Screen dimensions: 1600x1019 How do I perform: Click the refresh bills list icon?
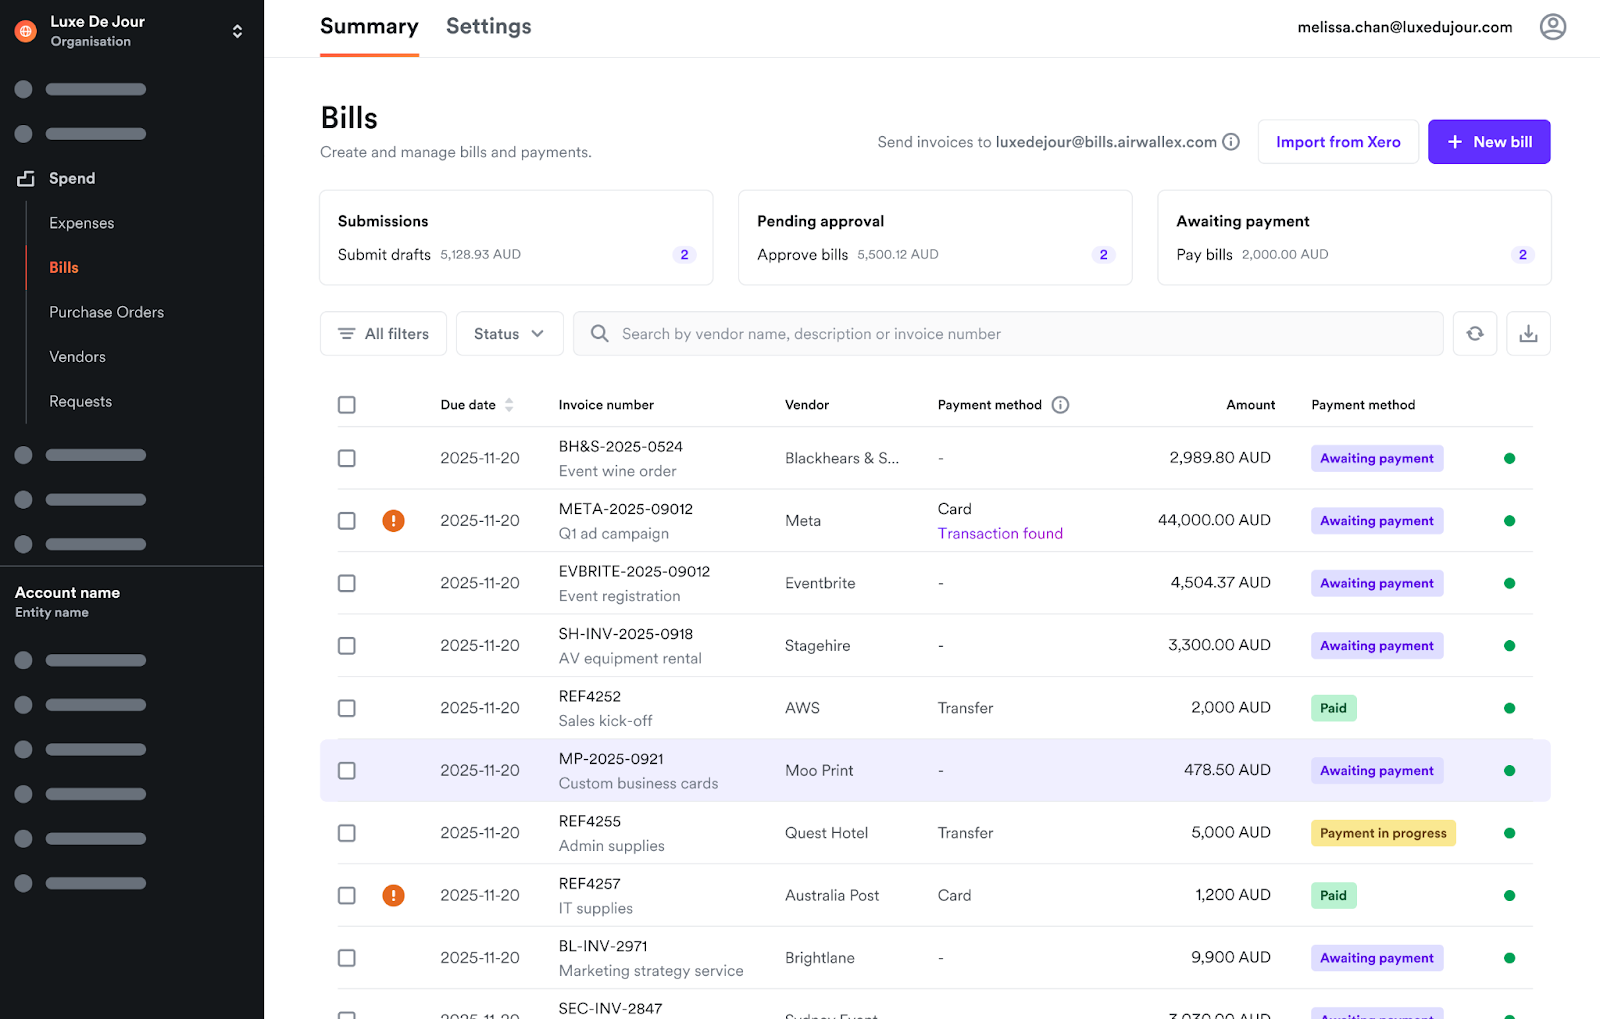coord(1474,334)
